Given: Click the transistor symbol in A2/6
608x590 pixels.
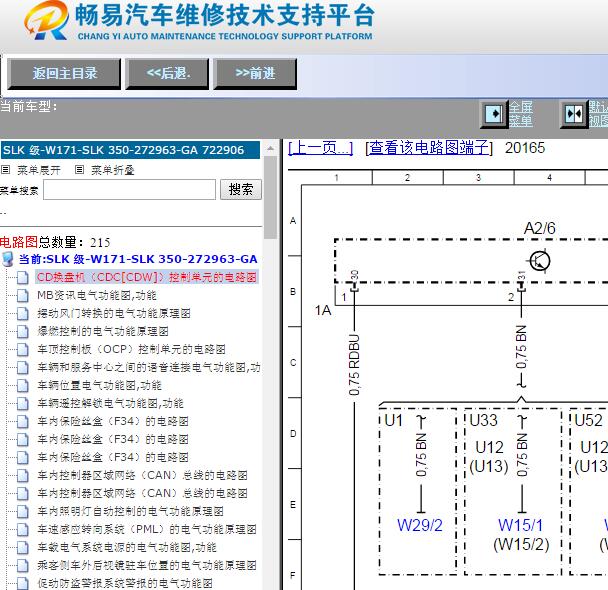Looking at the screenshot, I should pos(540,260).
